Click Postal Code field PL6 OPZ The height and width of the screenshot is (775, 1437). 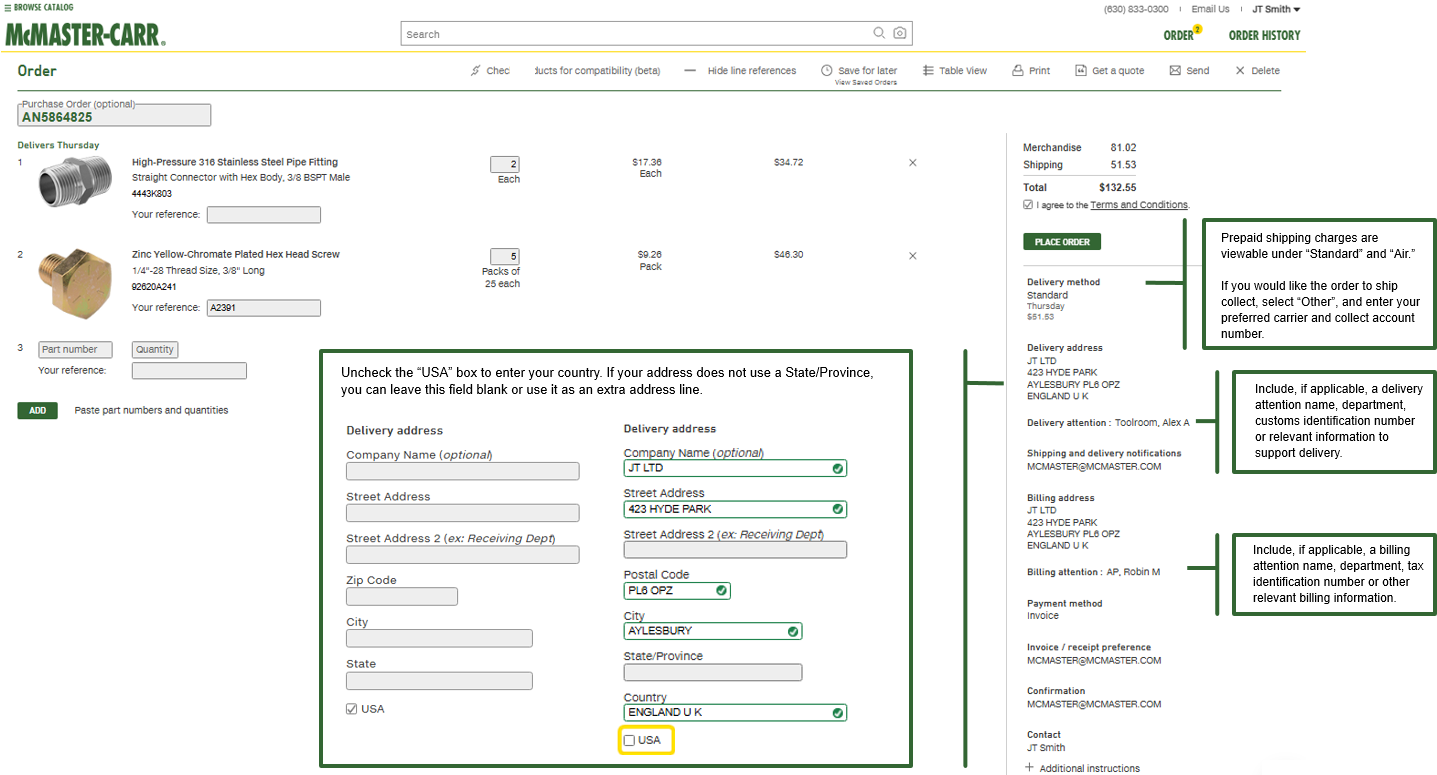(677, 591)
